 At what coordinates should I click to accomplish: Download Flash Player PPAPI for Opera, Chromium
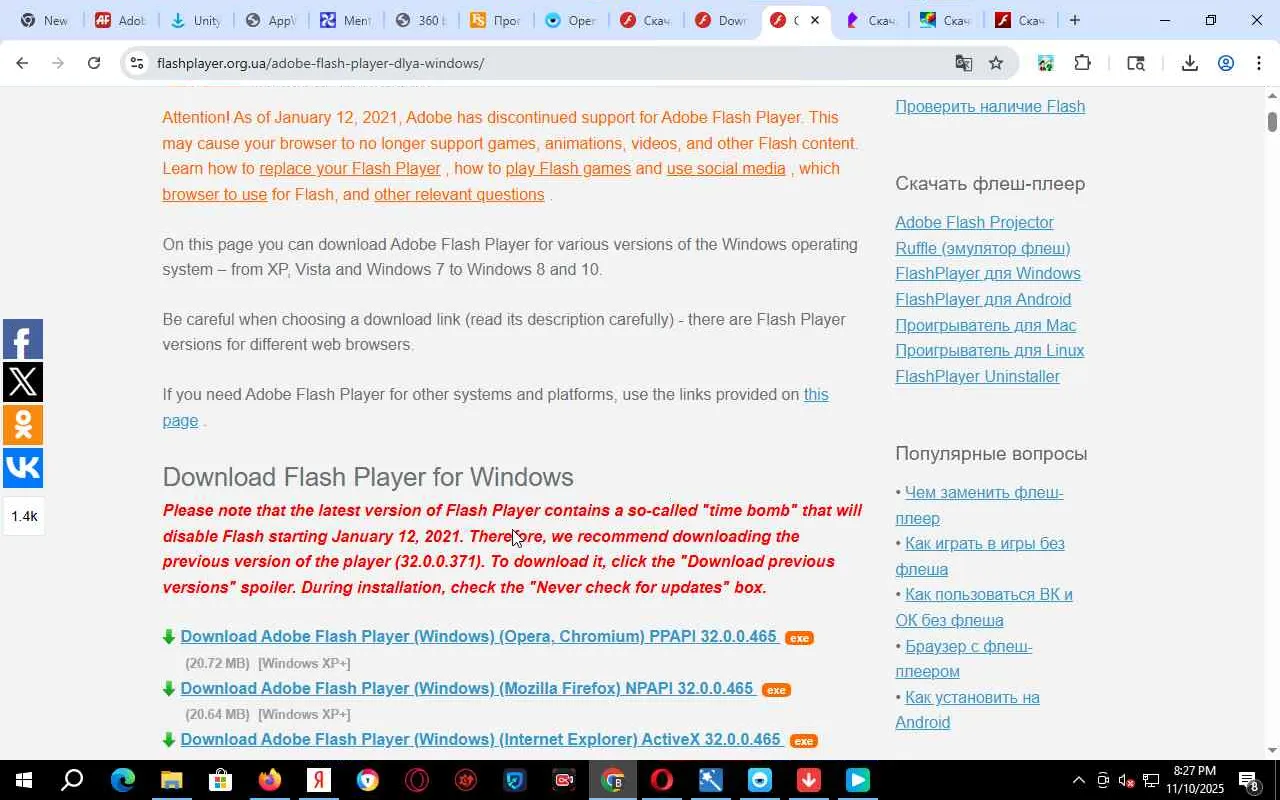[478, 637]
